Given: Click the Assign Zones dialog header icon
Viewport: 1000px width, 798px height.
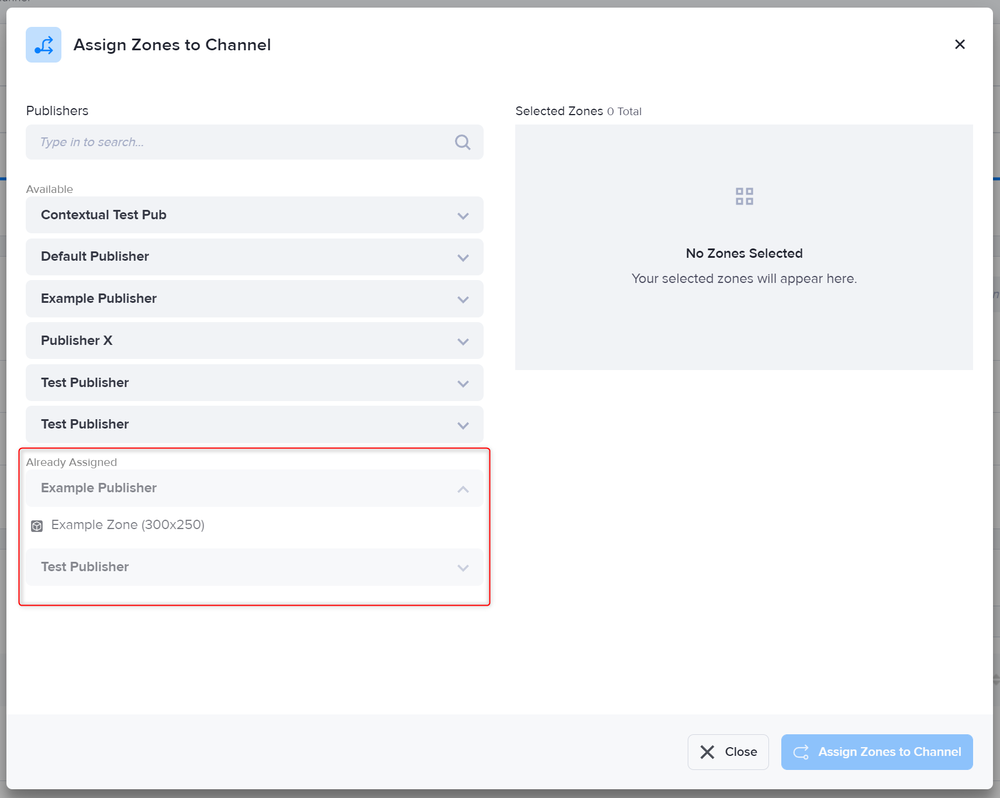Looking at the screenshot, I should pyautogui.click(x=43, y=45).
